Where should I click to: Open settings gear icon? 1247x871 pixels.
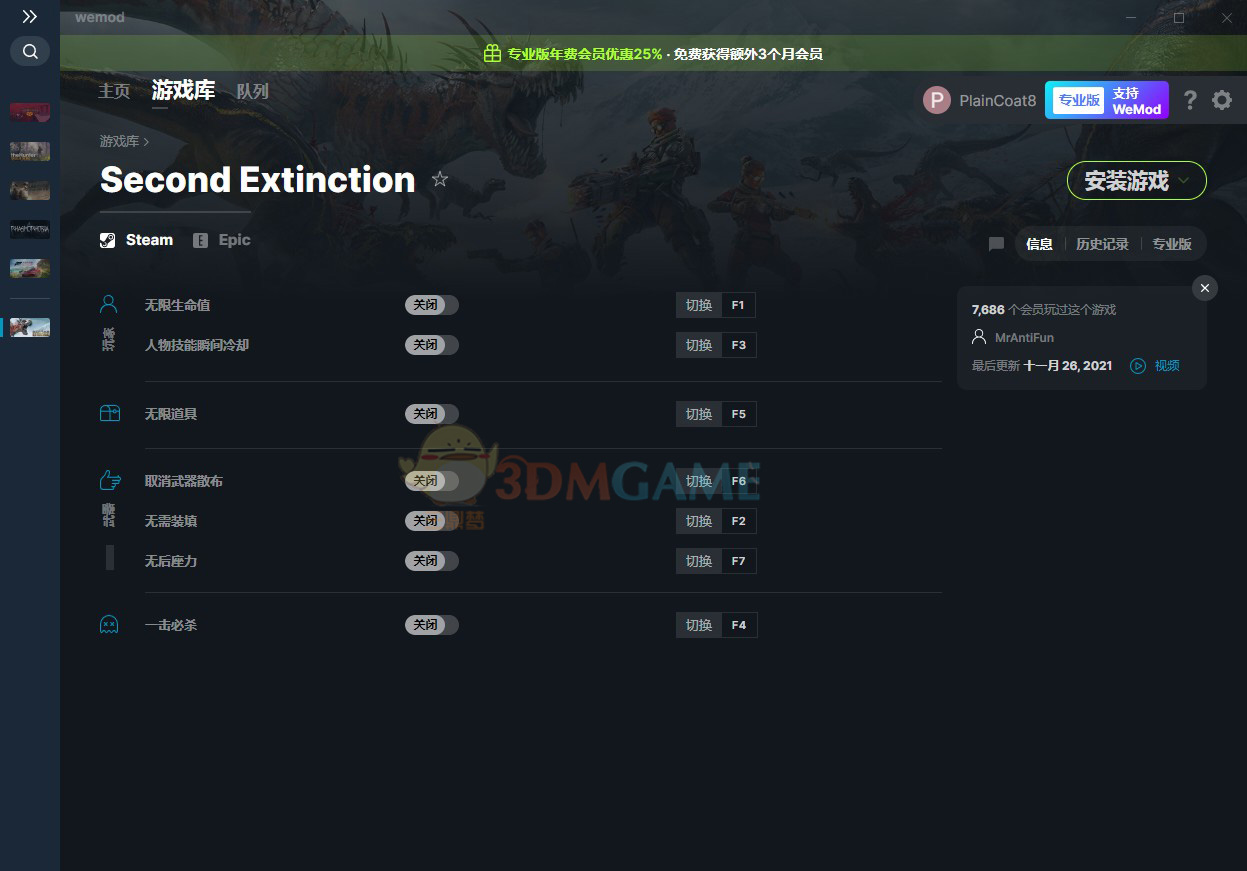point(1222,100)
